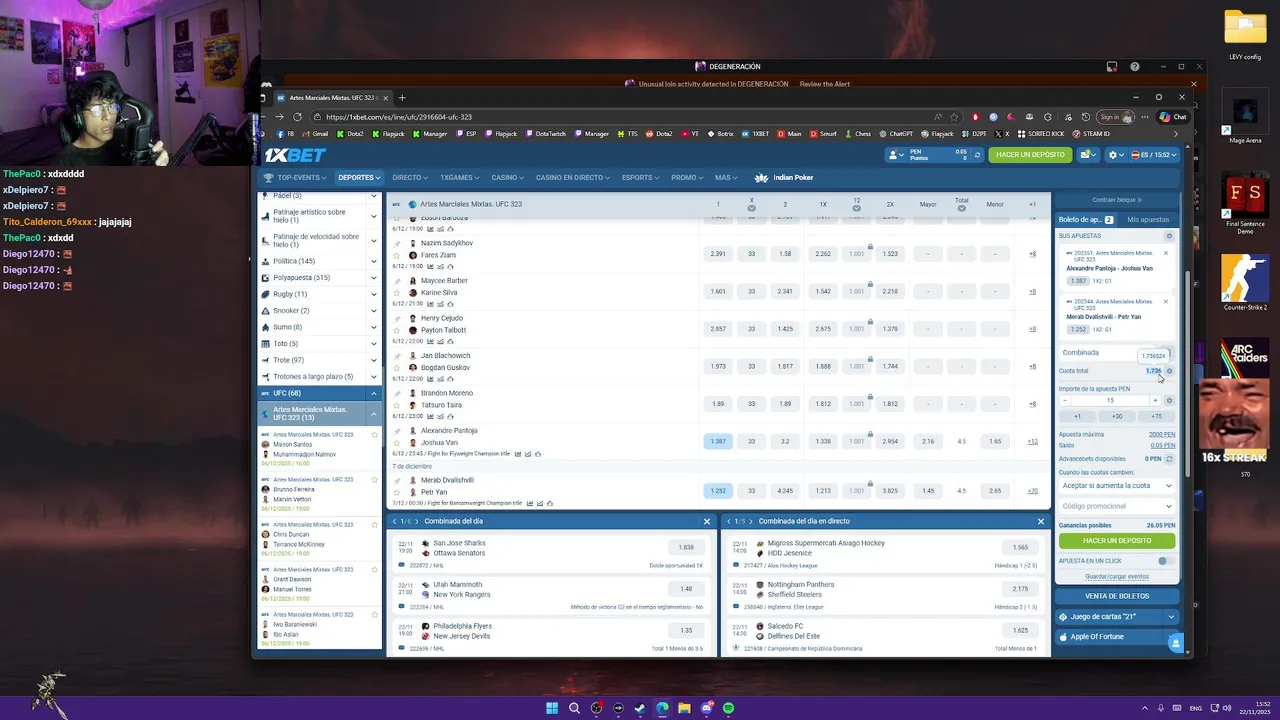
Task: Open File Explorer from taskbar
Action: [x=684, y=708]
